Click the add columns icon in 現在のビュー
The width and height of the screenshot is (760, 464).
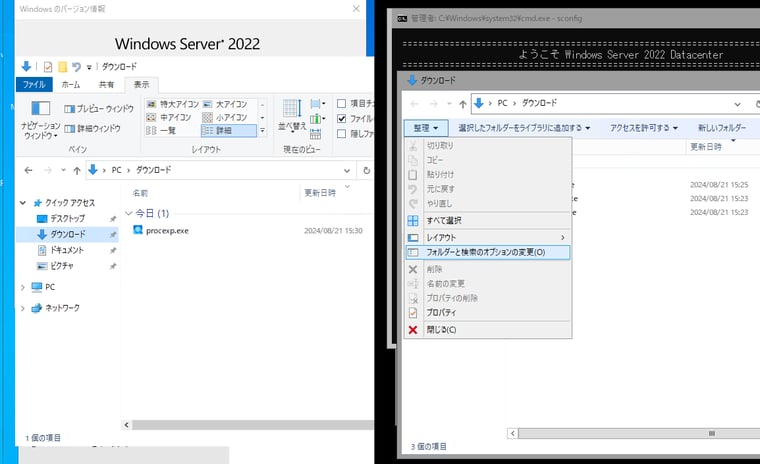tap(317, 119)
